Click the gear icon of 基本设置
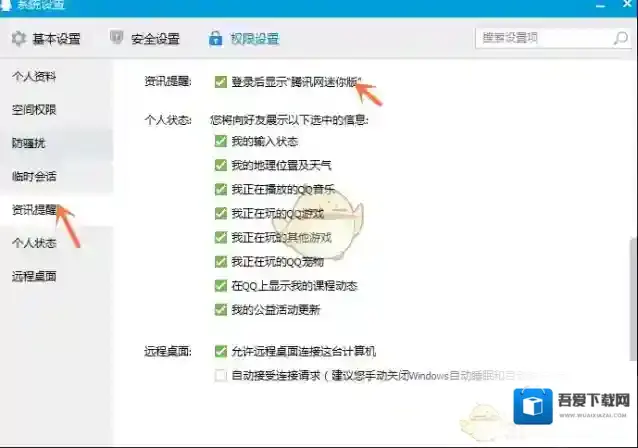 click(x=18, y=39)
